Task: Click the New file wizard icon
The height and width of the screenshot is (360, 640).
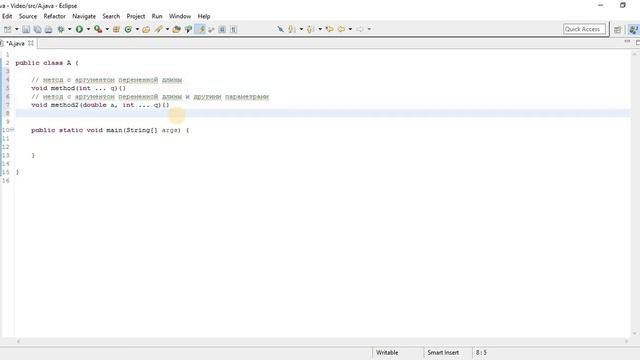Action: pyautogui.click(x=7, y=29)
